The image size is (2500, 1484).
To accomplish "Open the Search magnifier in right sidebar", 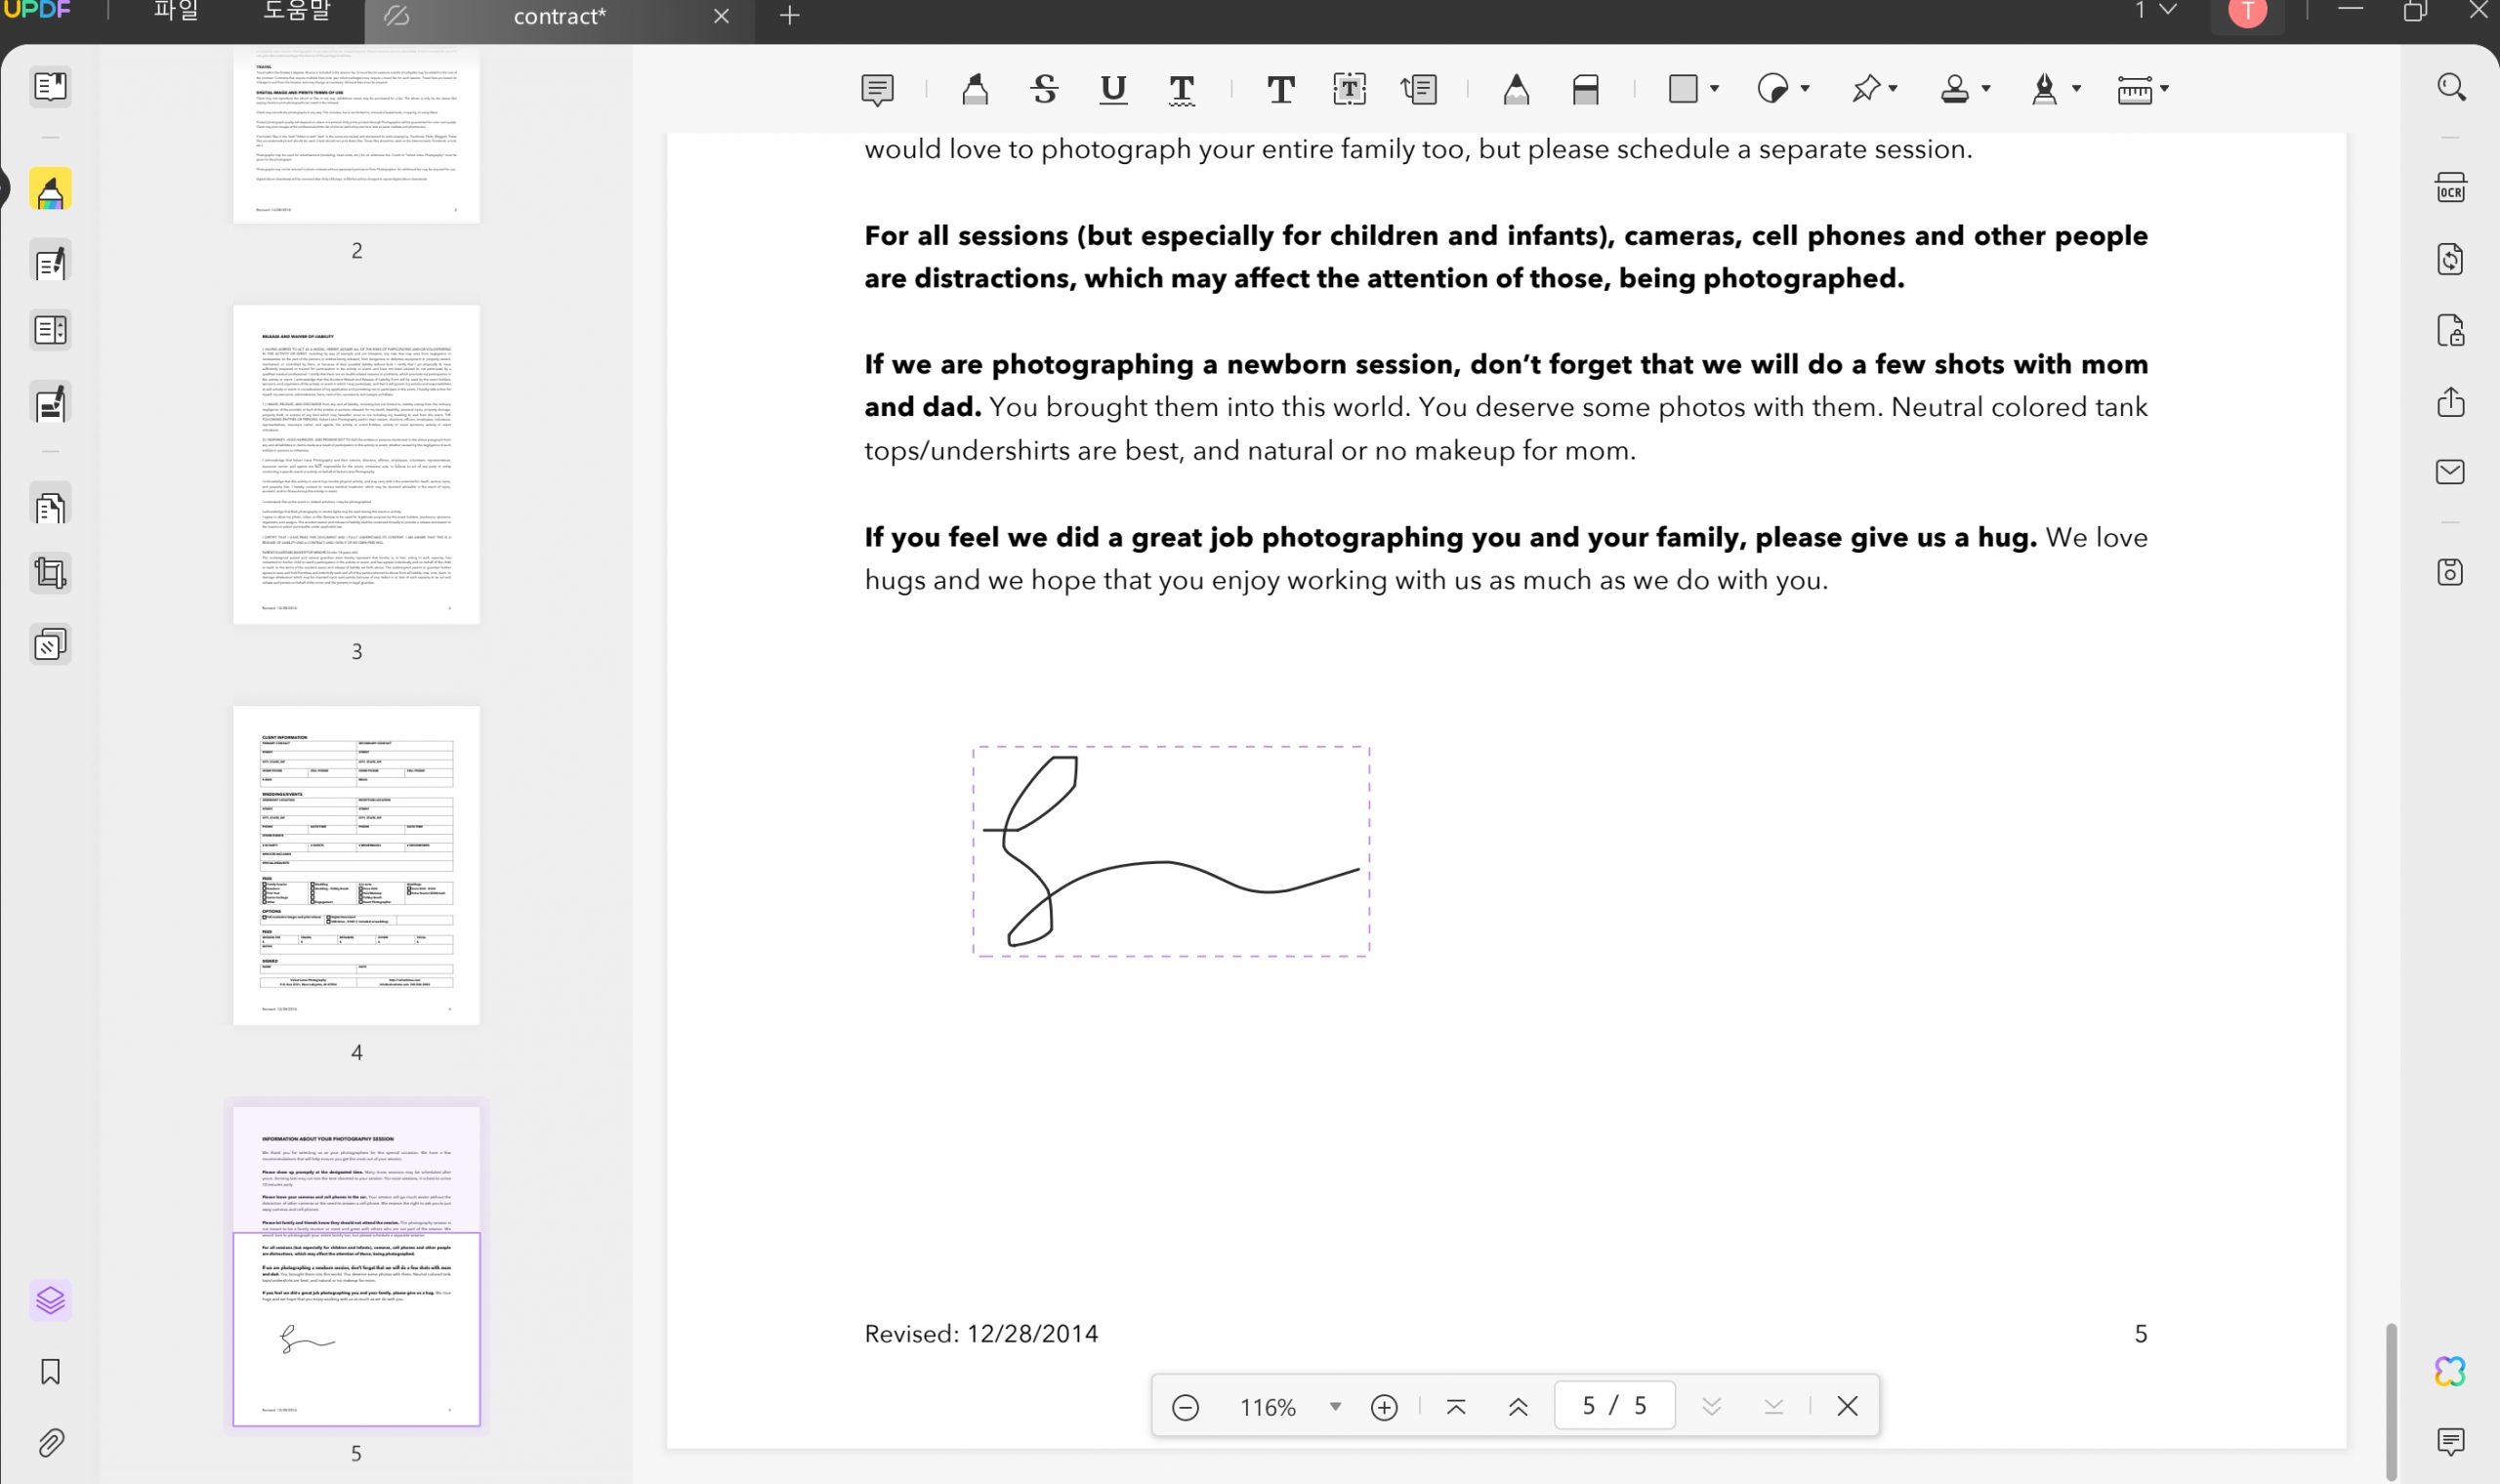I will click(2450, 87).
